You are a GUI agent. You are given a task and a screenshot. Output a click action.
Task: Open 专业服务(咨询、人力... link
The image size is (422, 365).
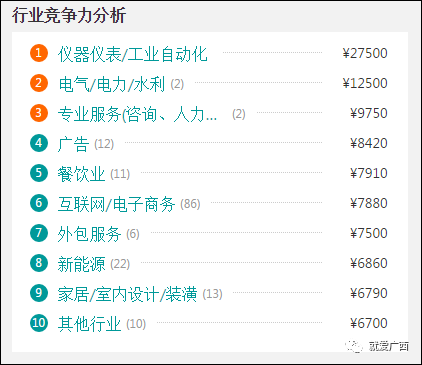137,114
